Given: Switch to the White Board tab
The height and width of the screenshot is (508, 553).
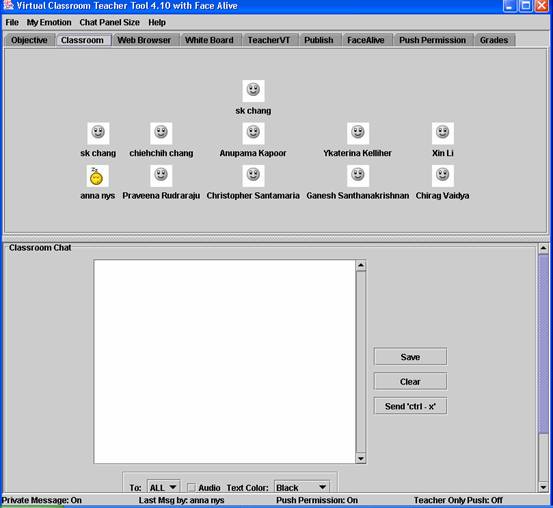Looking at the screenshot, I should tap(209, 40).
